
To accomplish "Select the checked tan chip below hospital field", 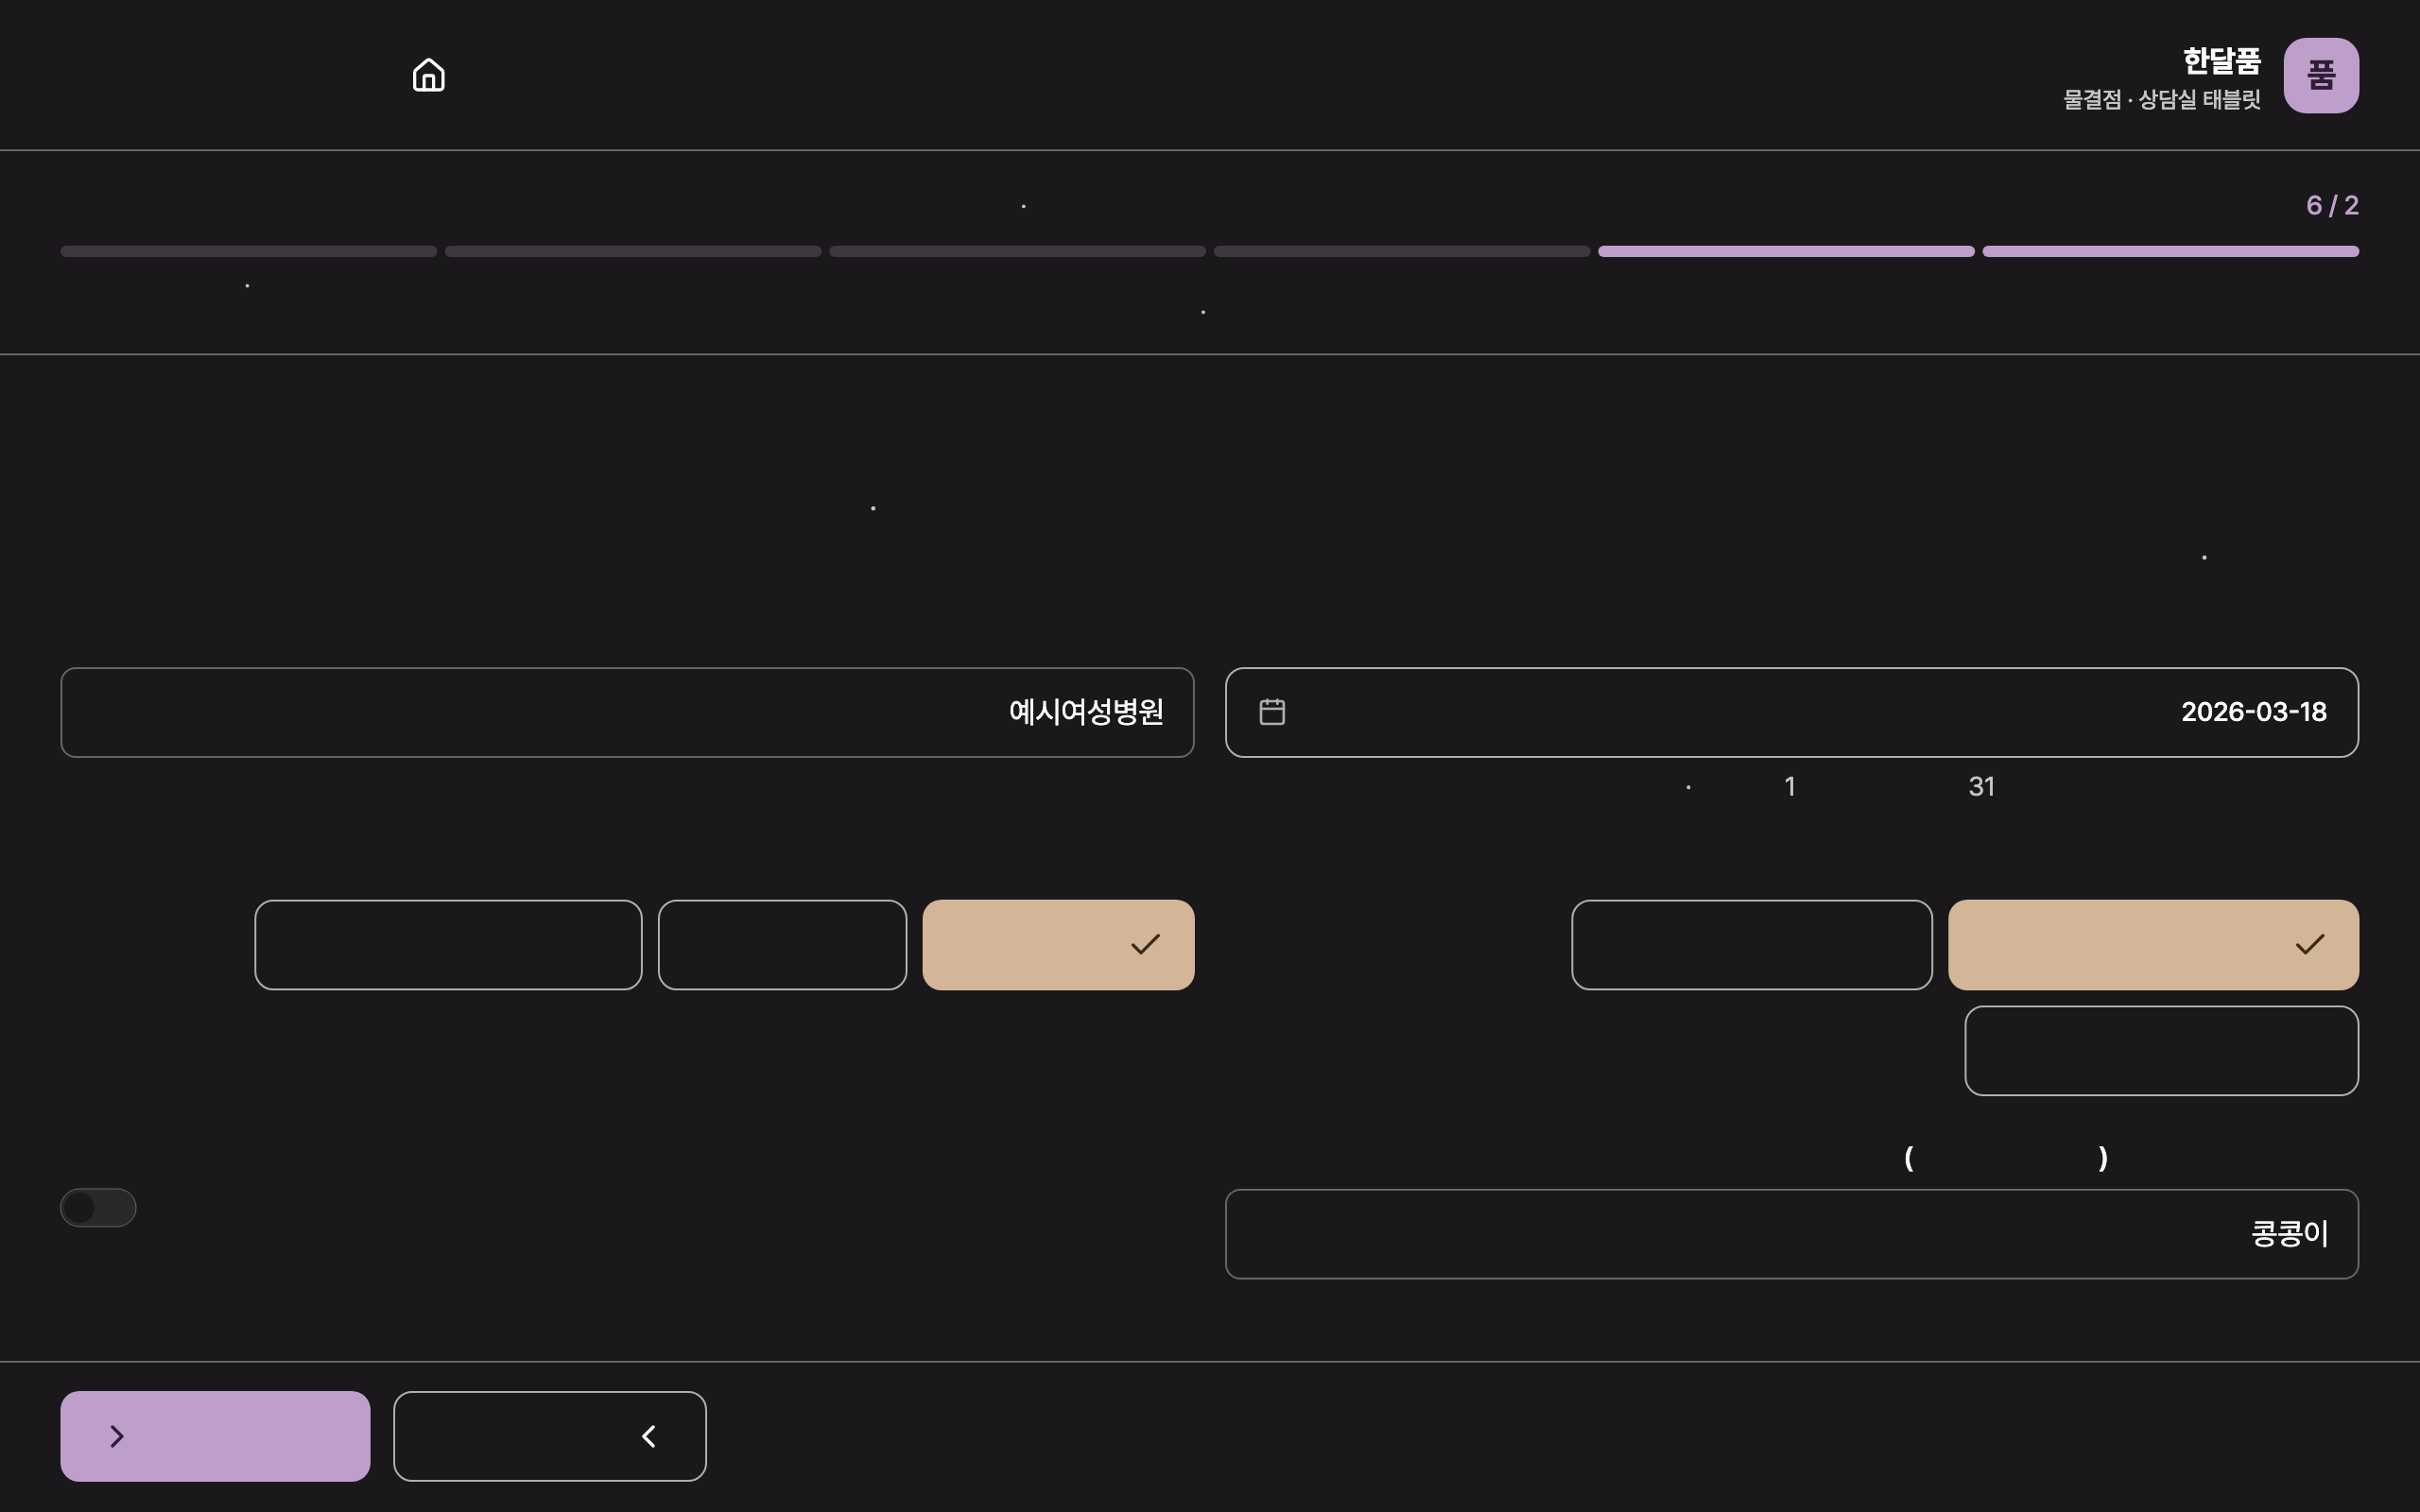I will coord(1058,945).
